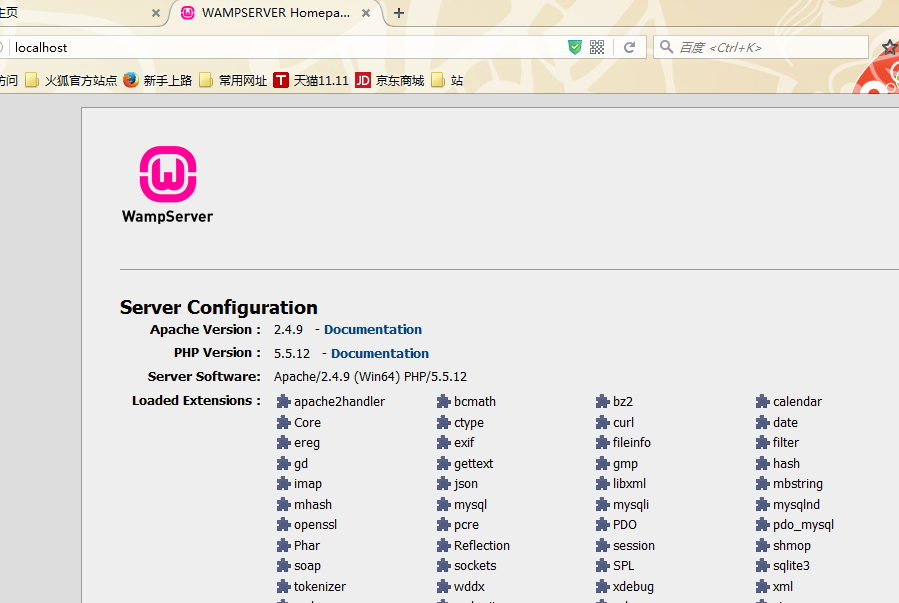Click the puzzle icon next to calendar
The width and height of the screenshot is (899, 603).
click(762, 401)
